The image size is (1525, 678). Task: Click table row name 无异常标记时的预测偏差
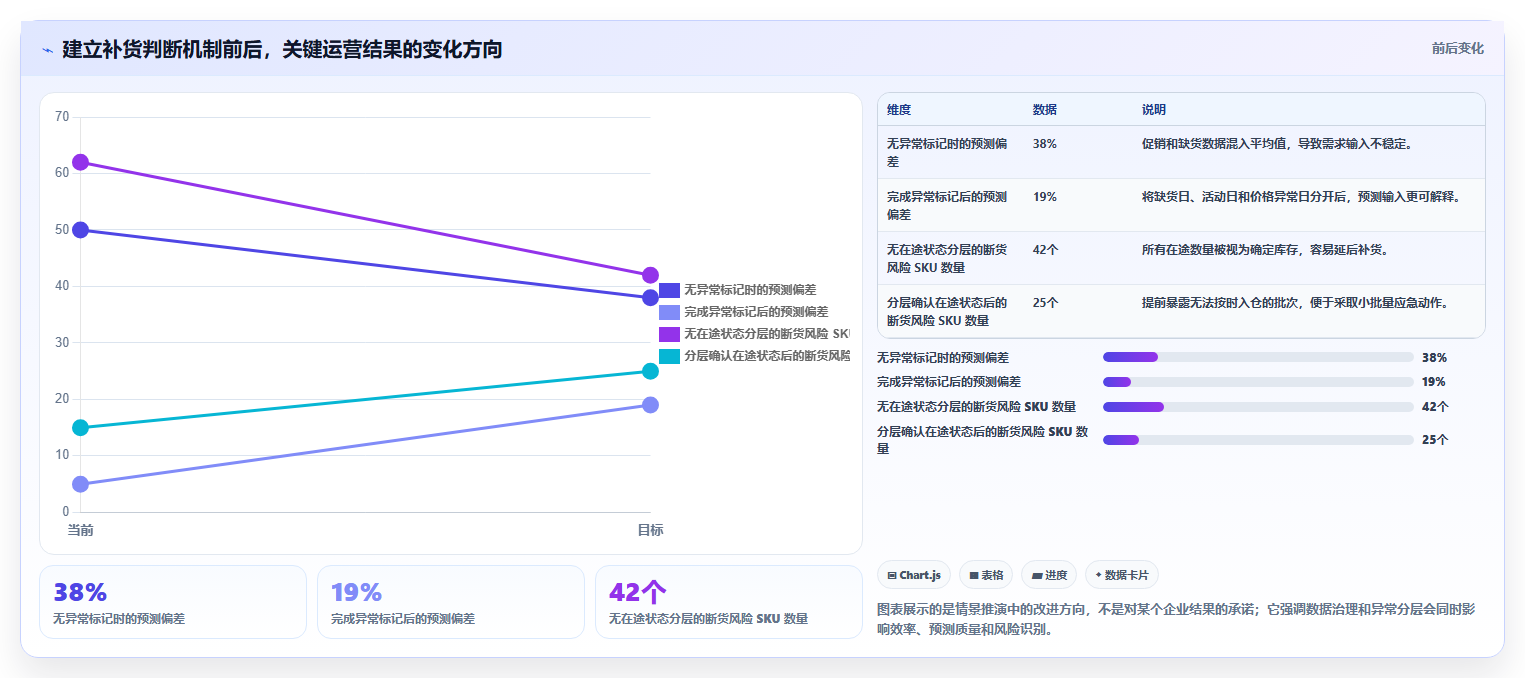pyautogui.click(x=947, y=152)
